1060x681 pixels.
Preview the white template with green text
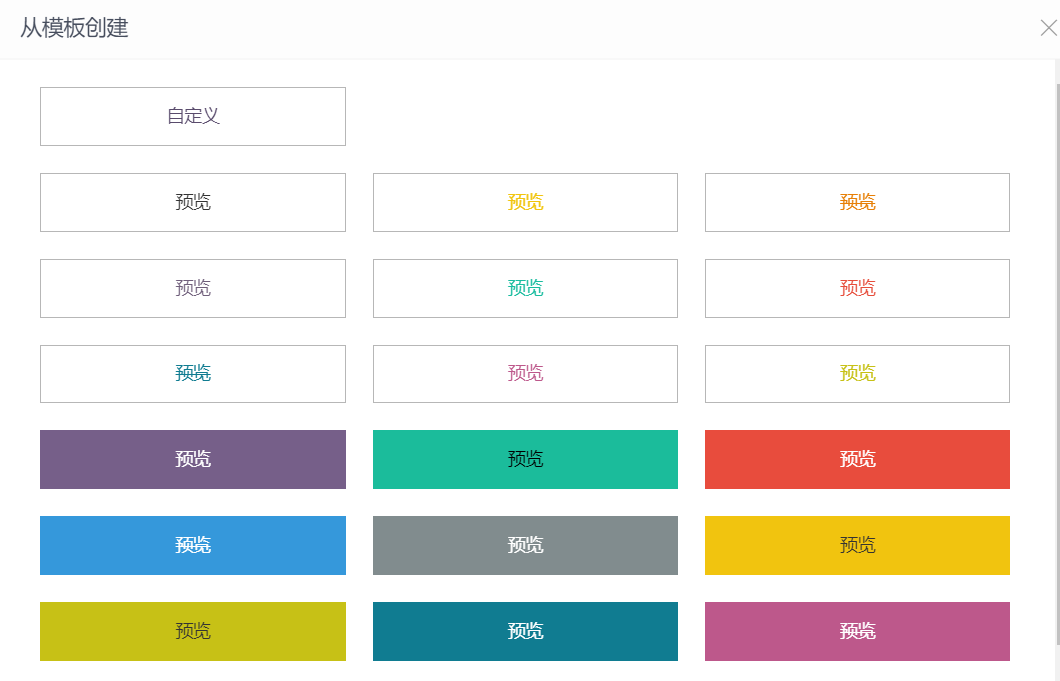click(x=525, y=288)
